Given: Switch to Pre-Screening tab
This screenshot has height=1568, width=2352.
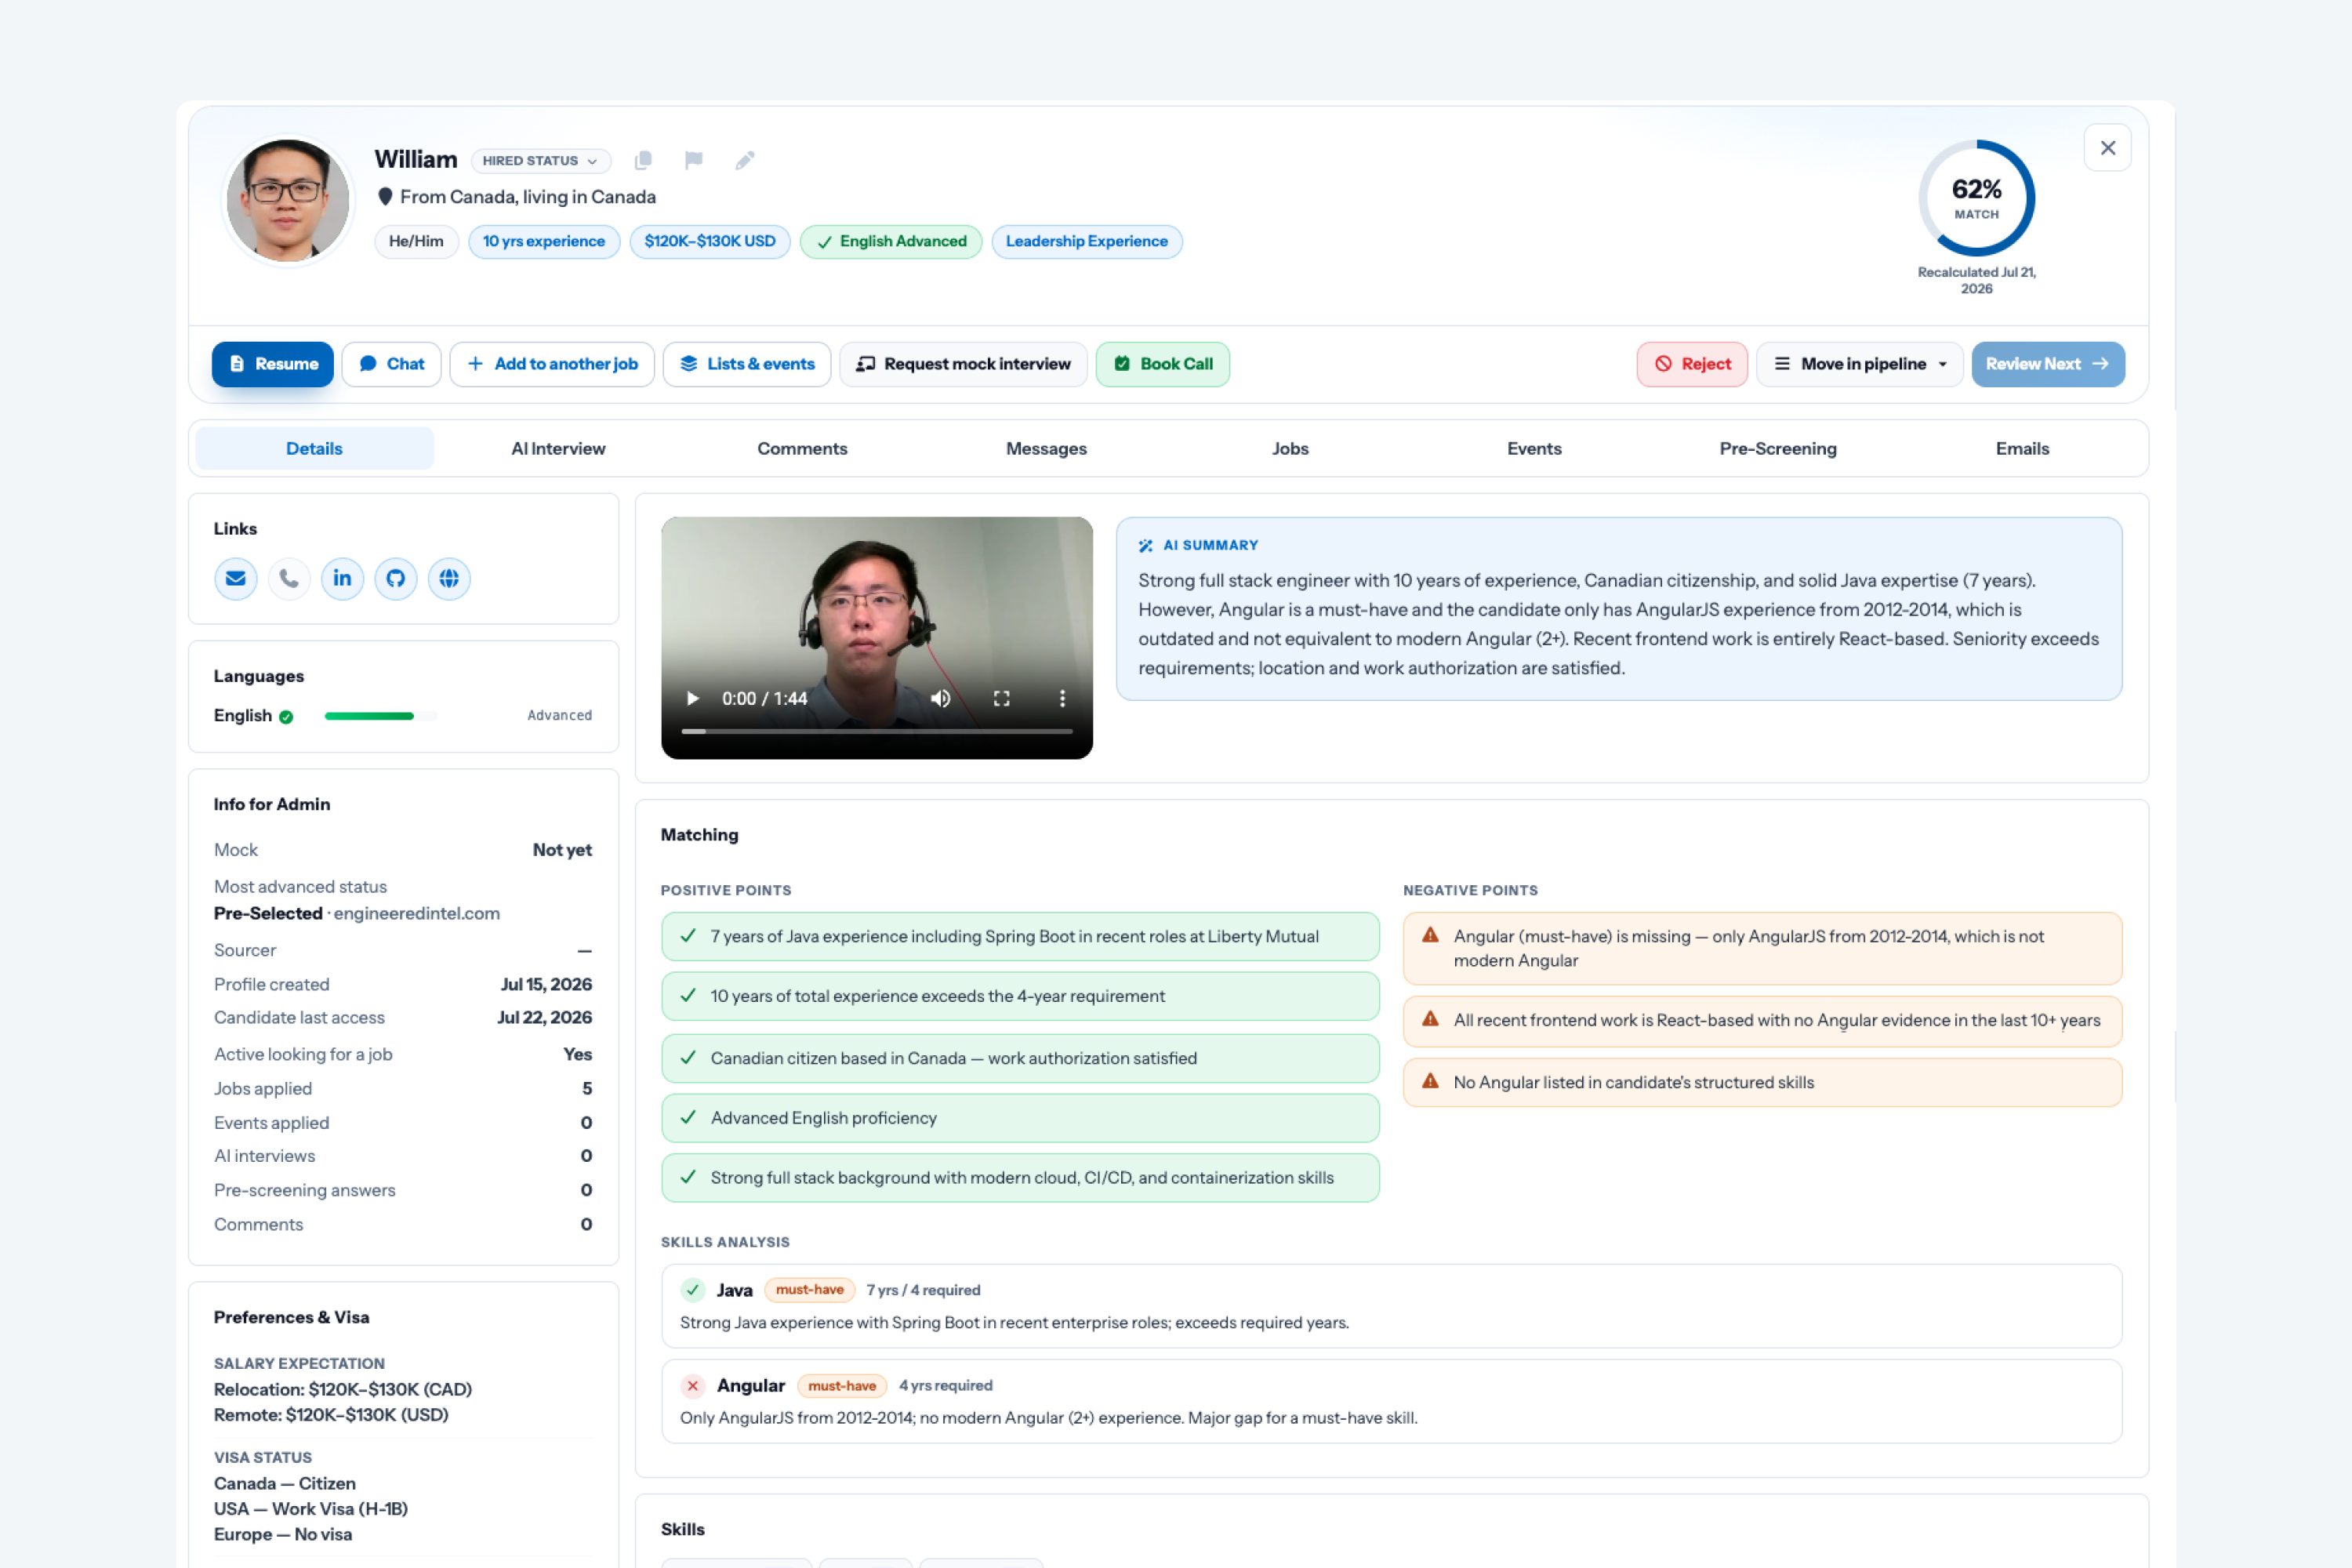Looking at the screenshot, I should (1778, 448).
